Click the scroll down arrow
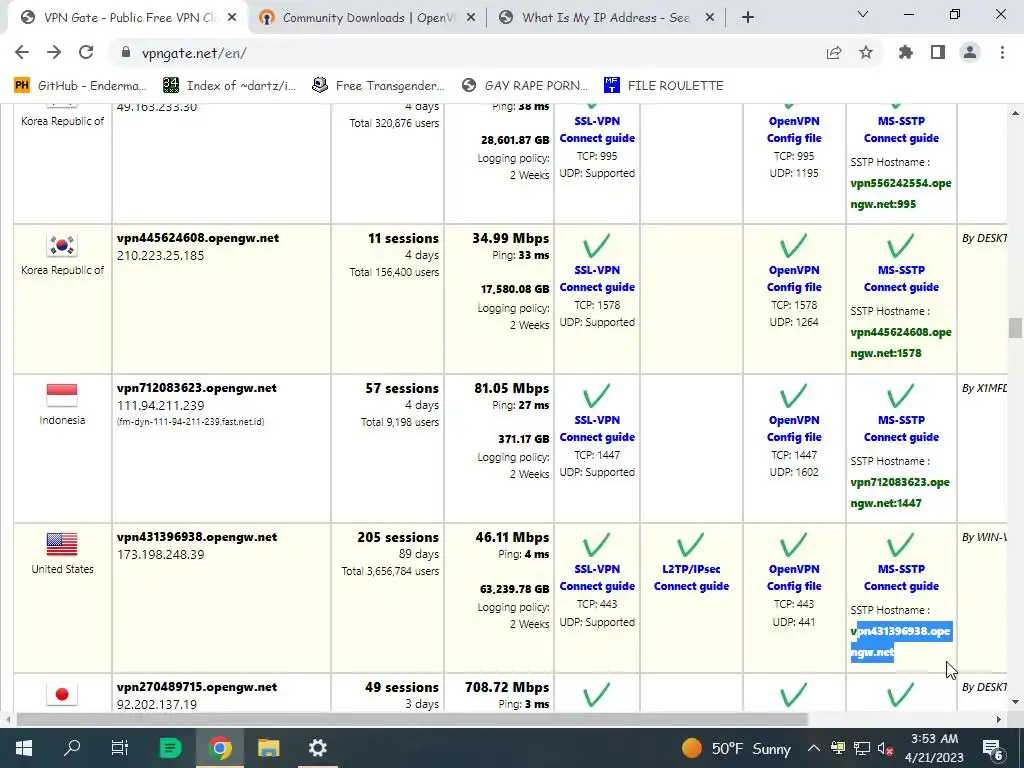 click(1015, 702)
